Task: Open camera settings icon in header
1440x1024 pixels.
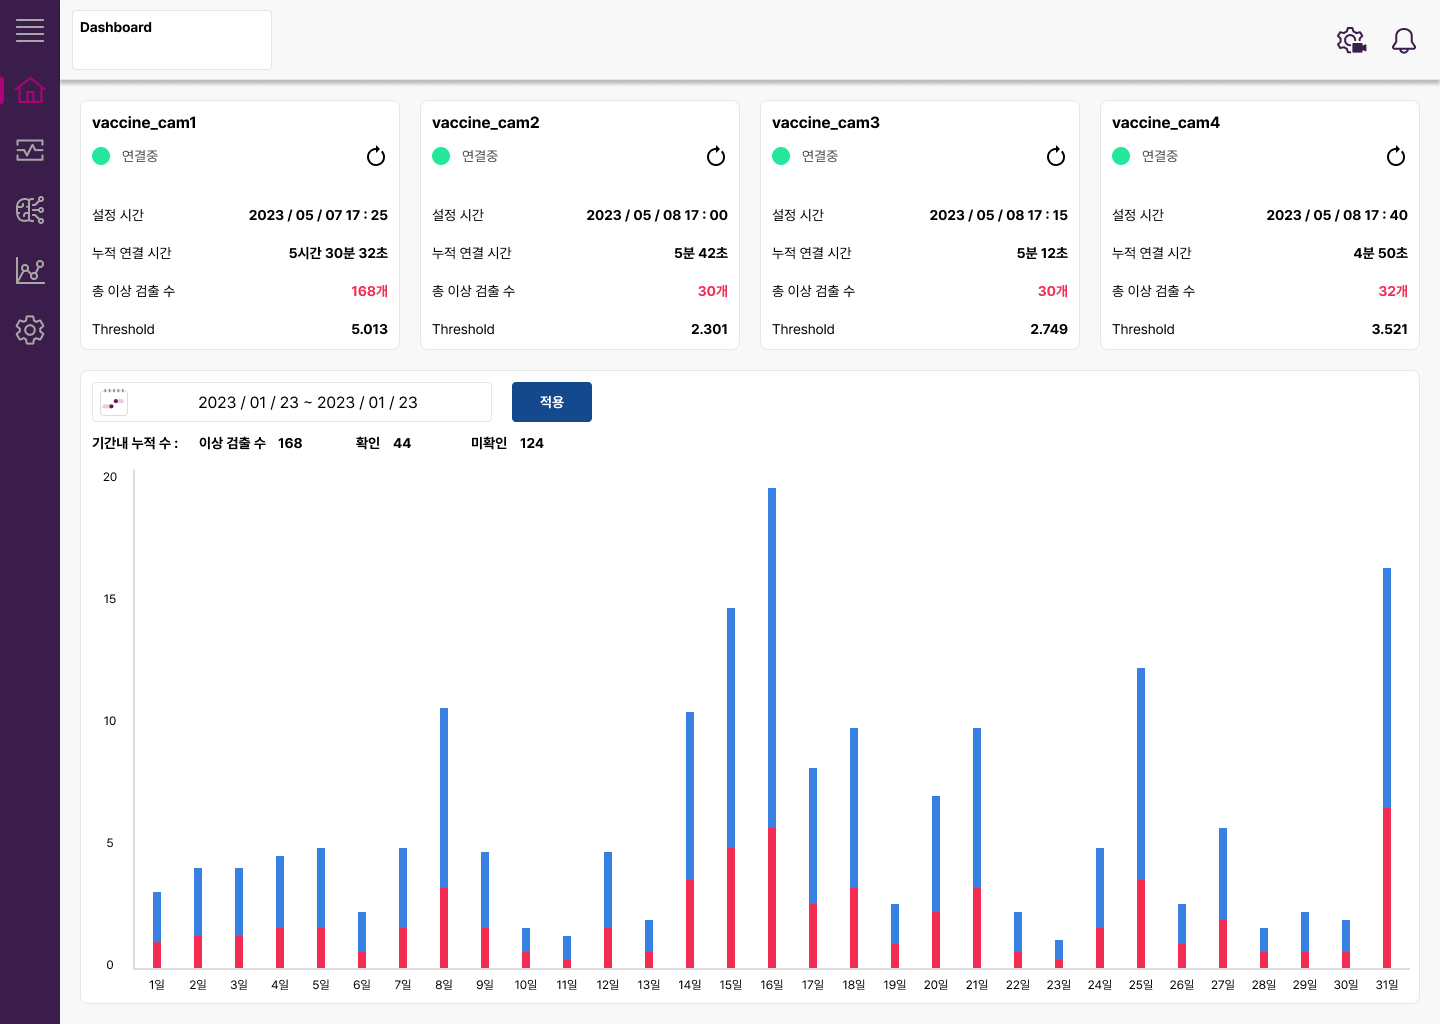Action: (x=1352, y=40)
